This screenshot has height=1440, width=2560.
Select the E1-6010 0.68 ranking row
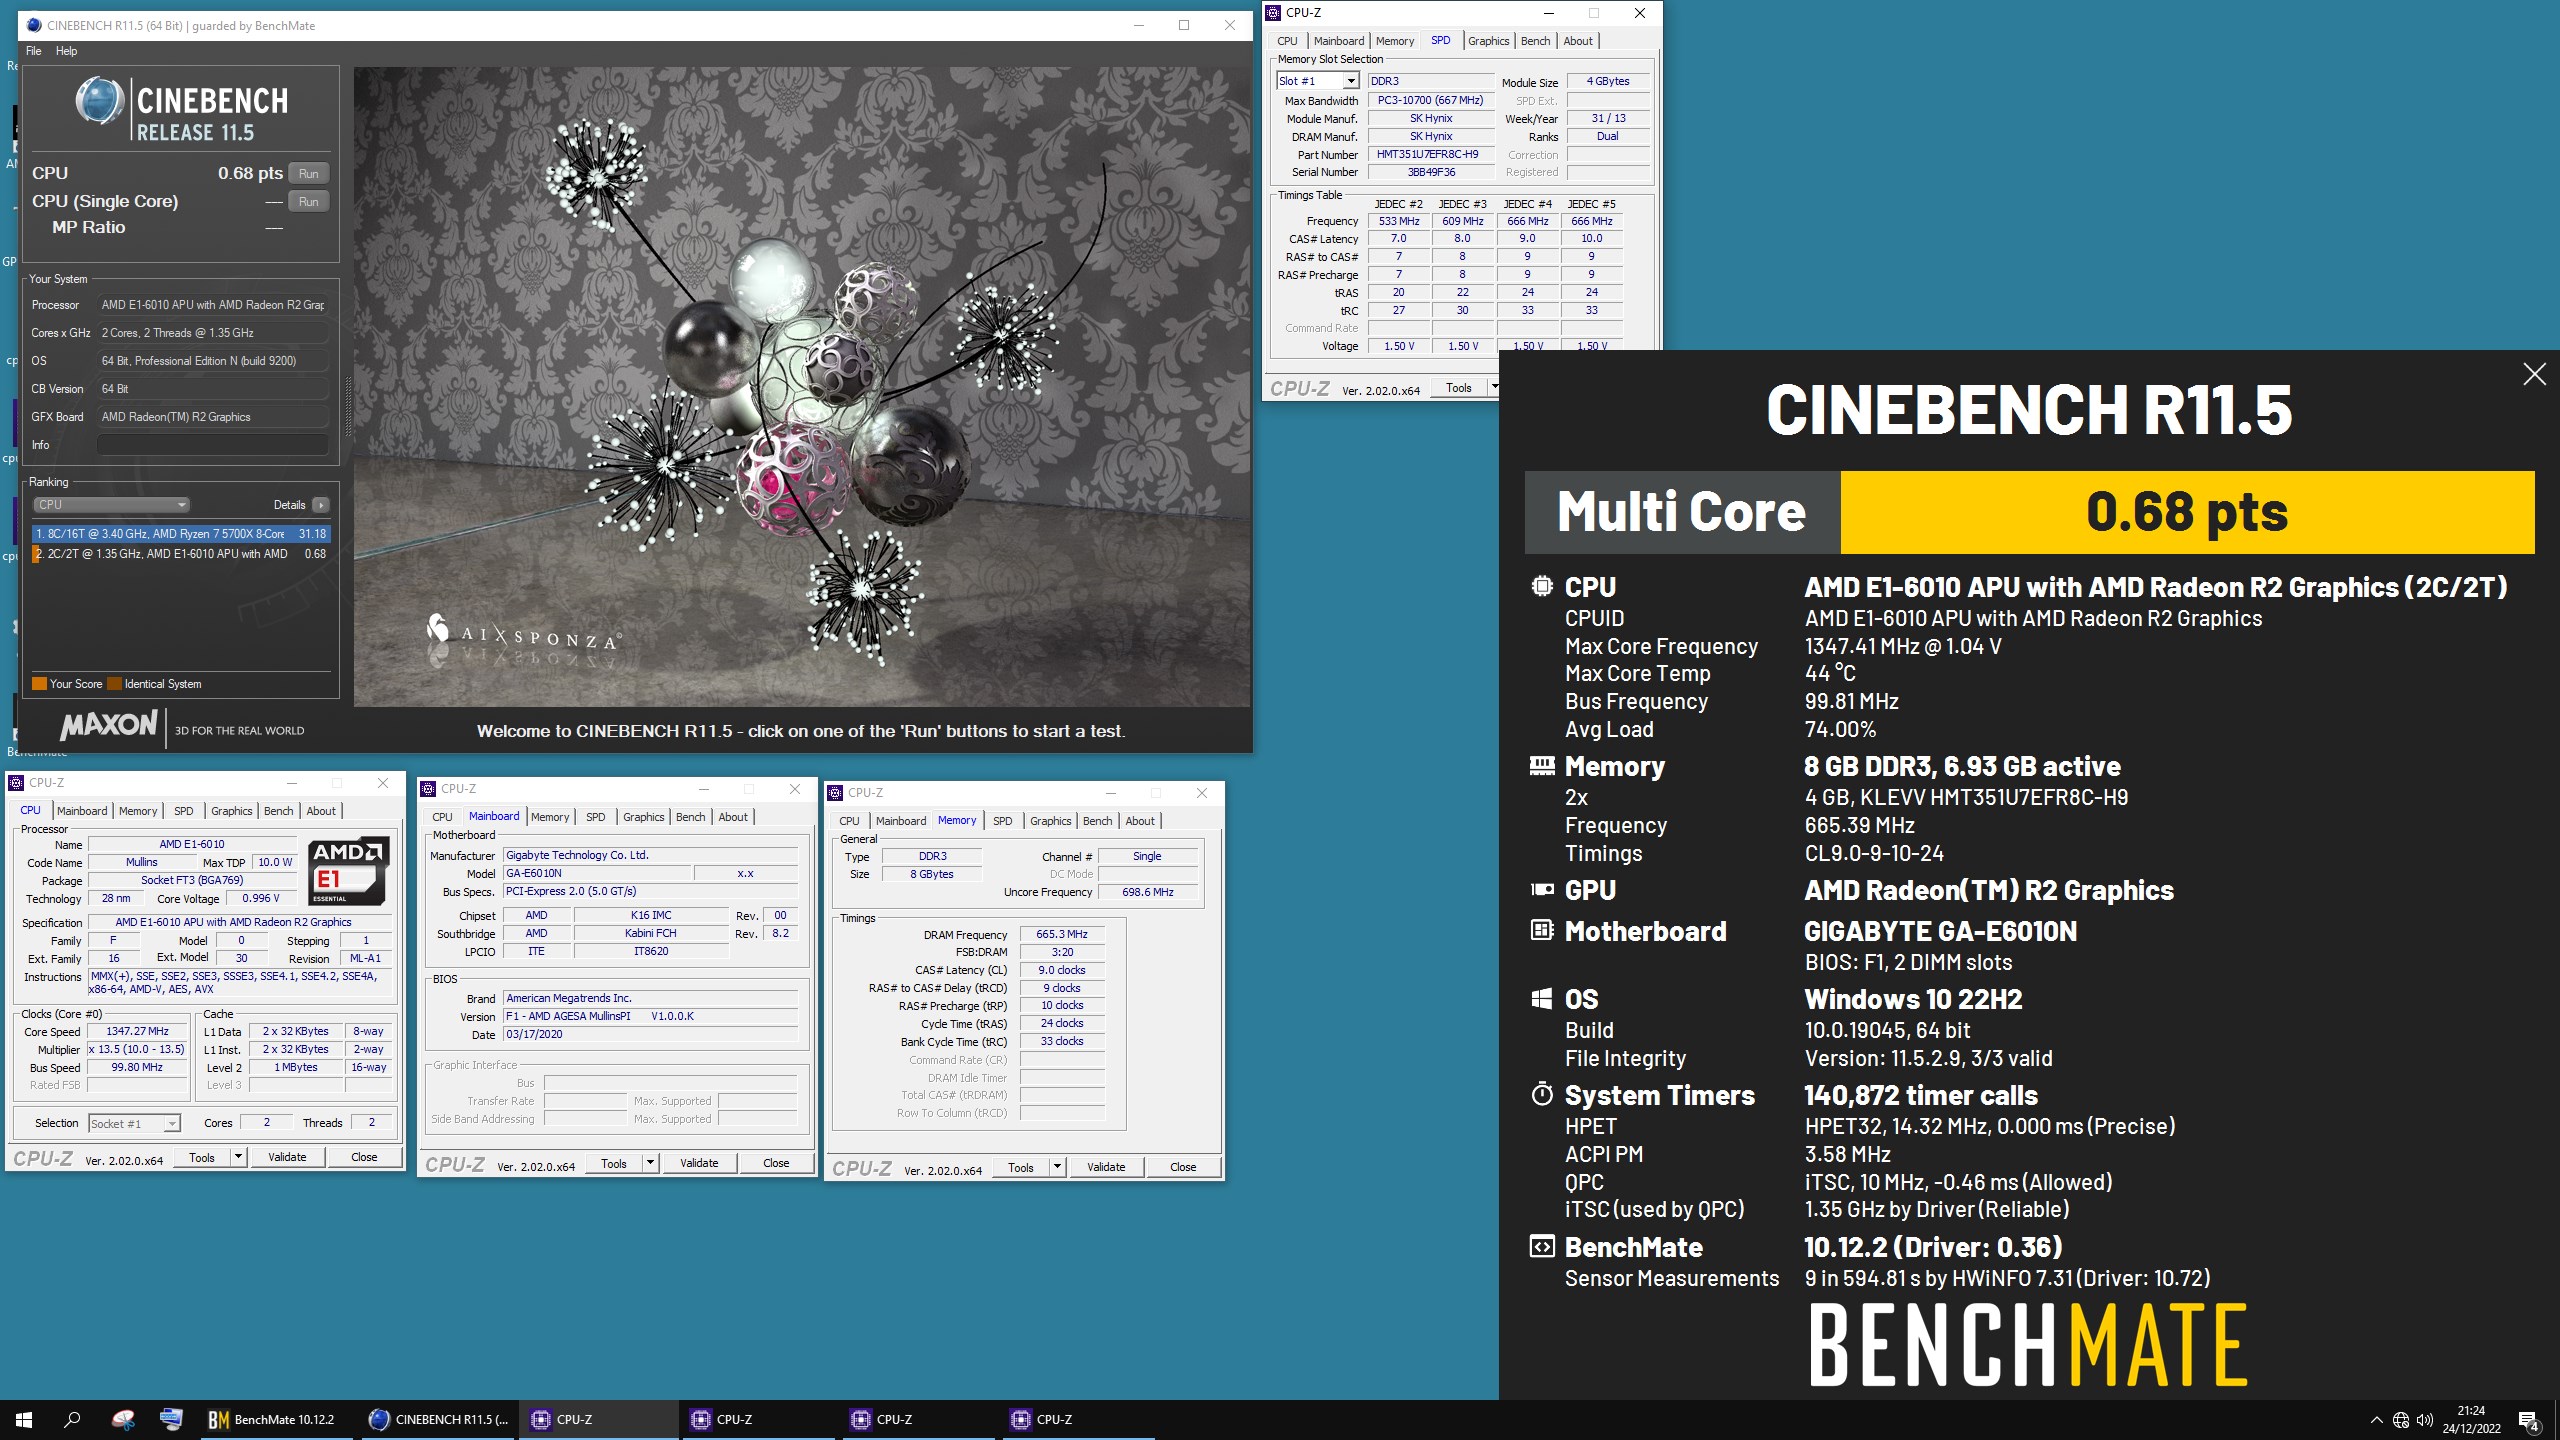(180, 554)
